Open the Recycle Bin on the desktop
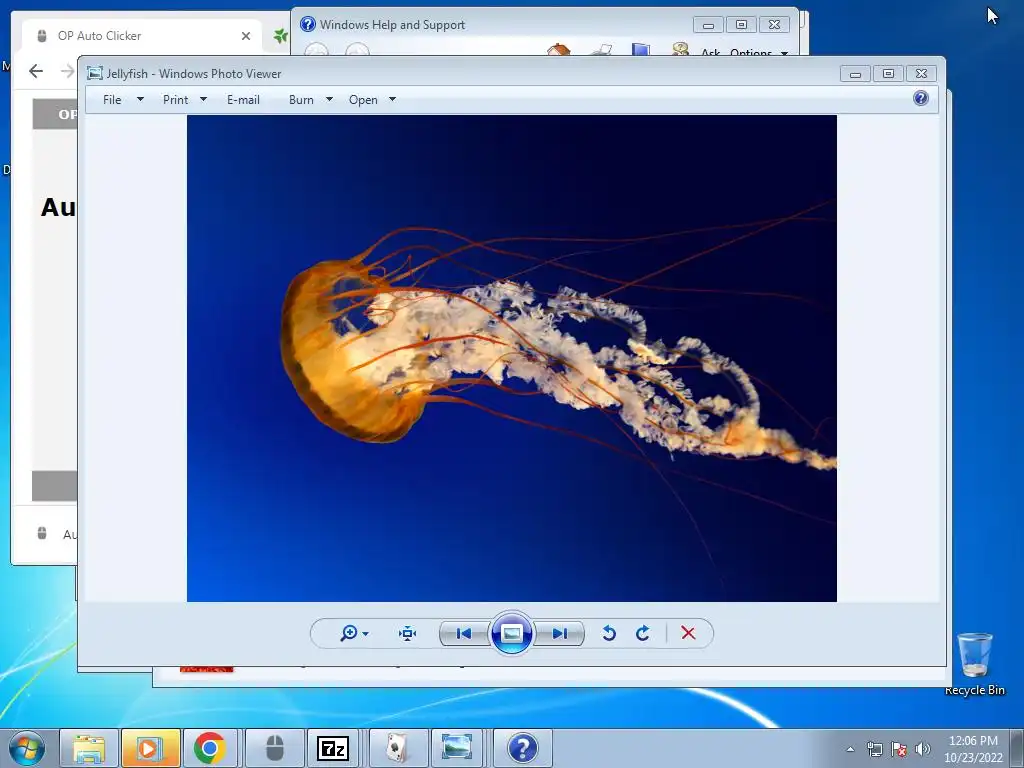1024x768 pixels. 974,663
